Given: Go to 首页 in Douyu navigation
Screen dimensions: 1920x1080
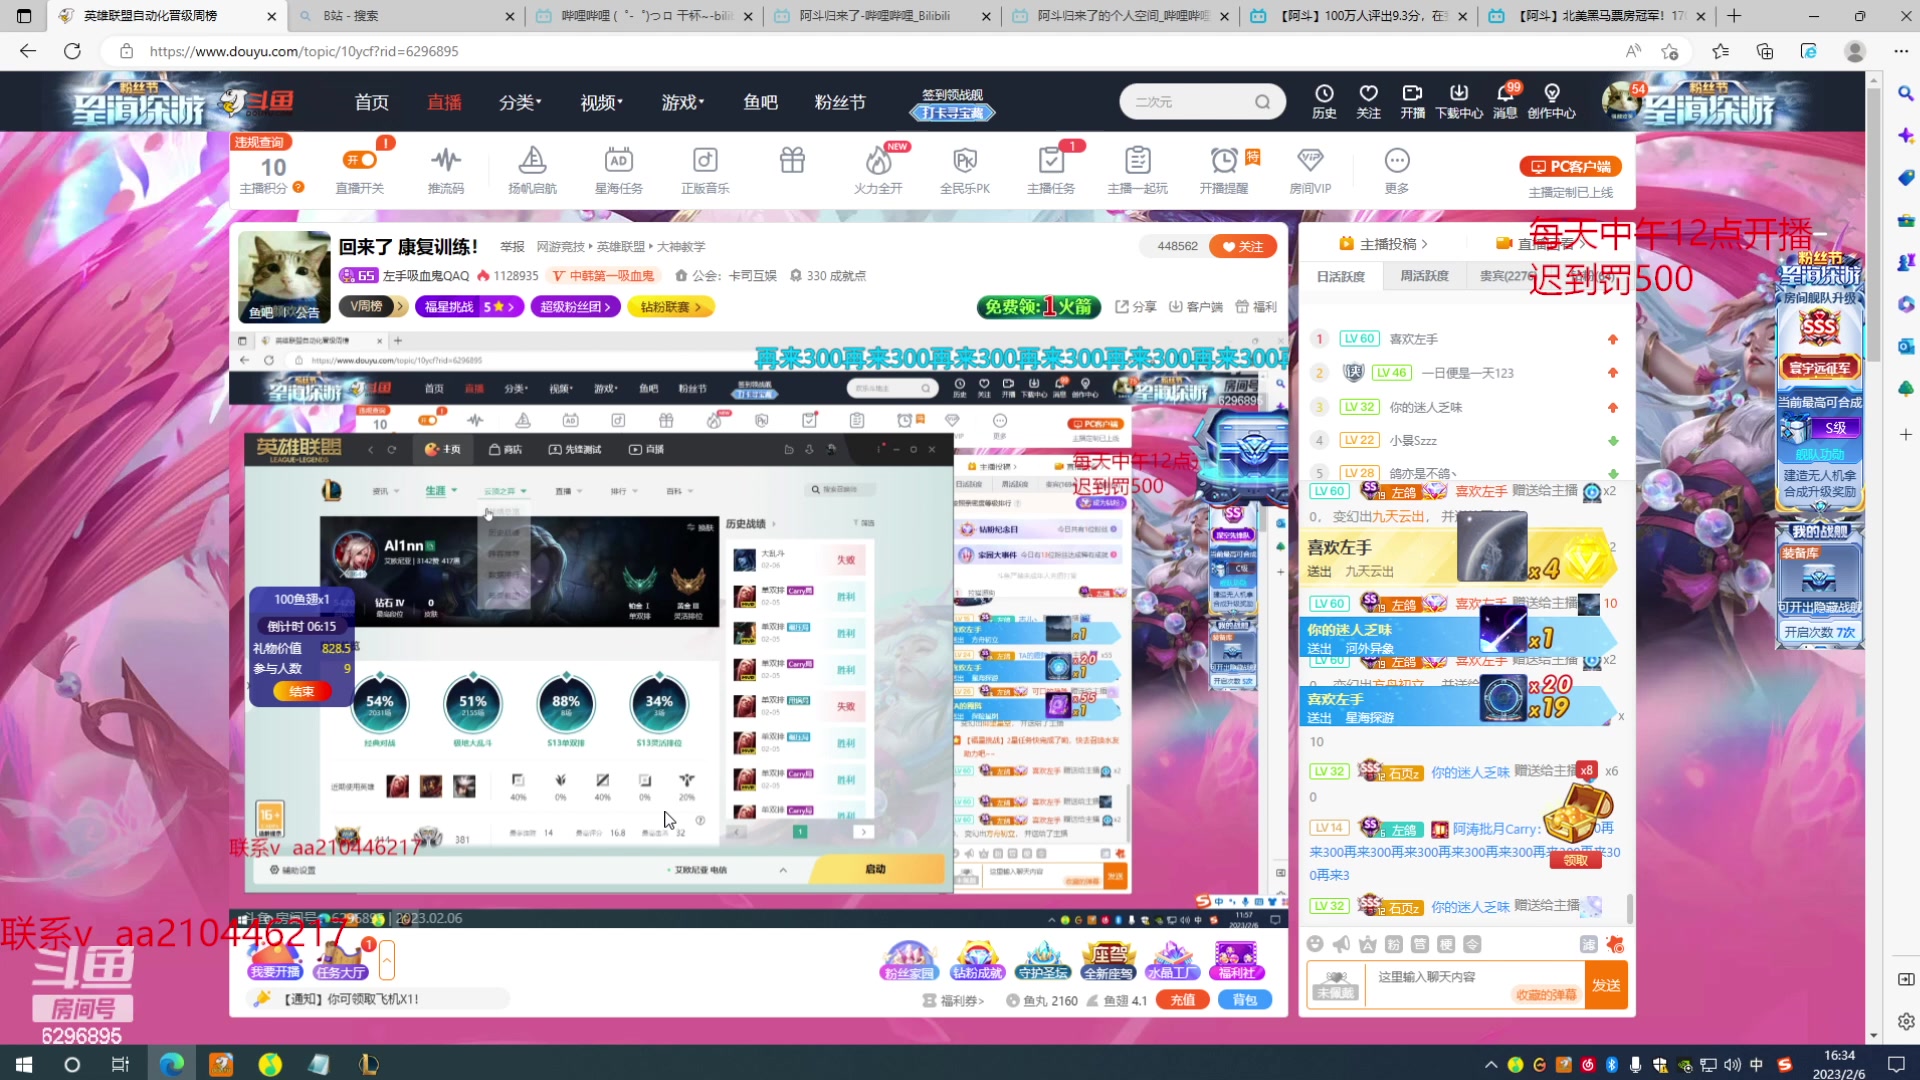Looking at the screenshot, I should coord(371,102).
